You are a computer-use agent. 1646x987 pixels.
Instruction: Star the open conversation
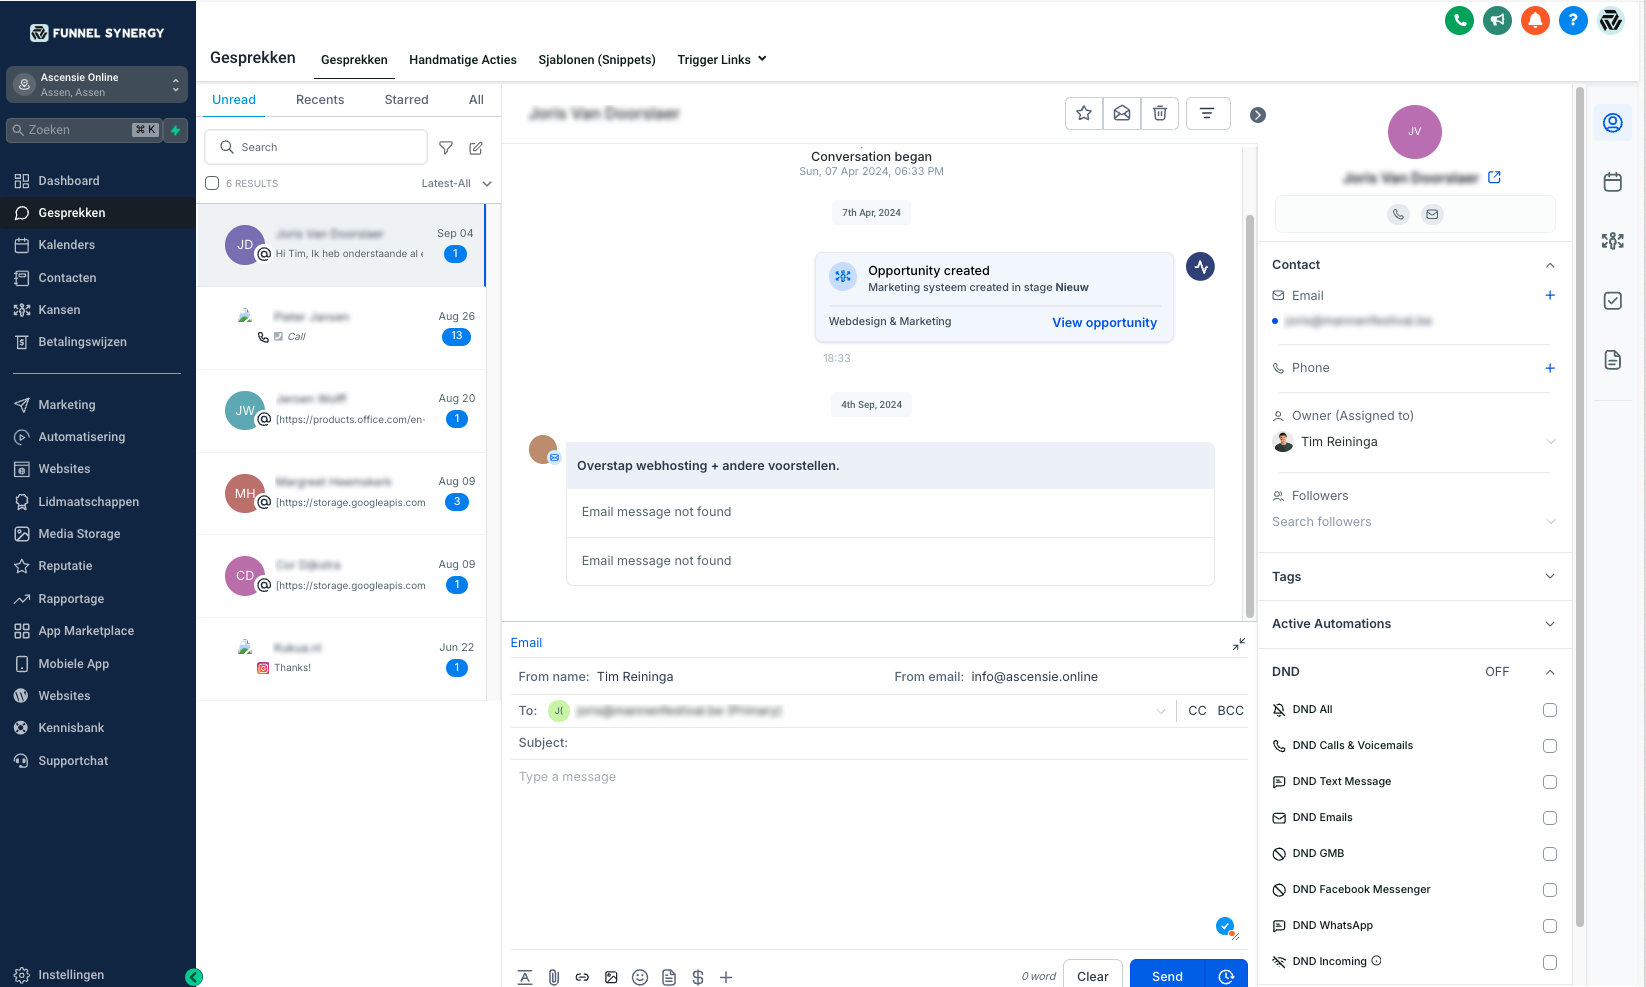(1083, 114)
